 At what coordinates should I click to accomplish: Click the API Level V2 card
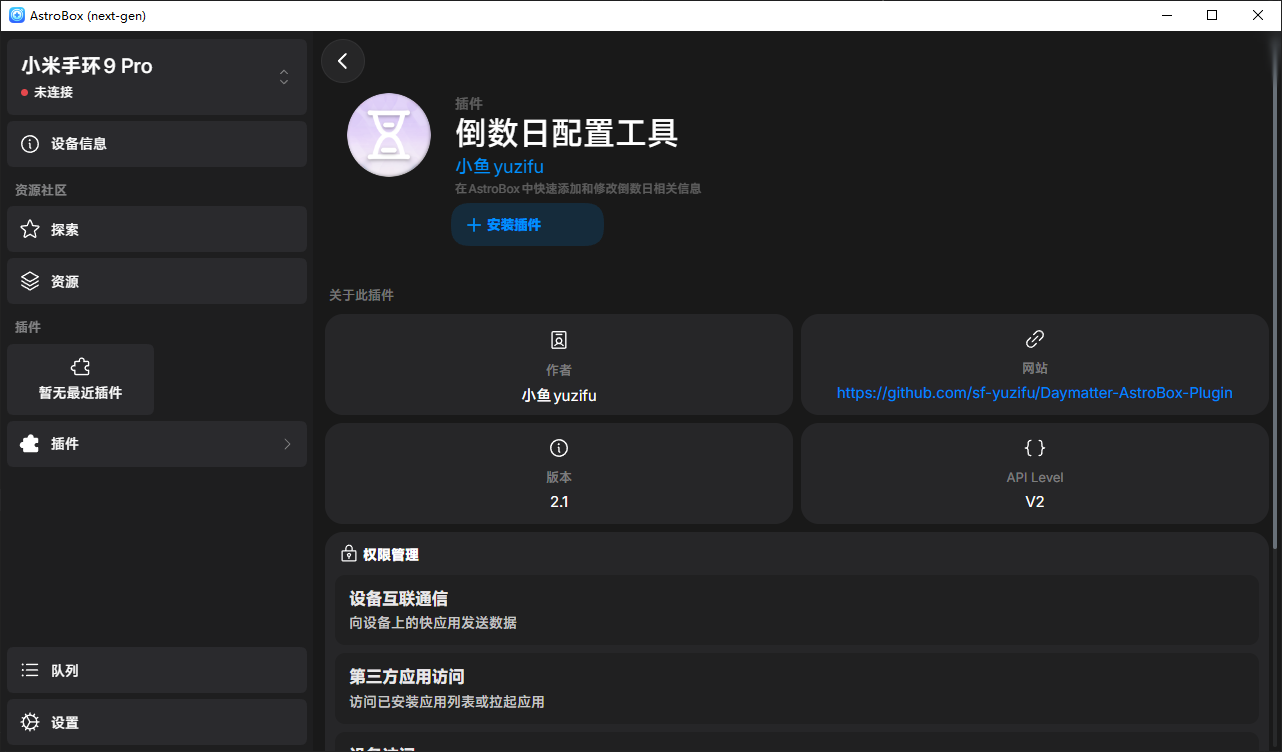click(x=1035, y=474)
